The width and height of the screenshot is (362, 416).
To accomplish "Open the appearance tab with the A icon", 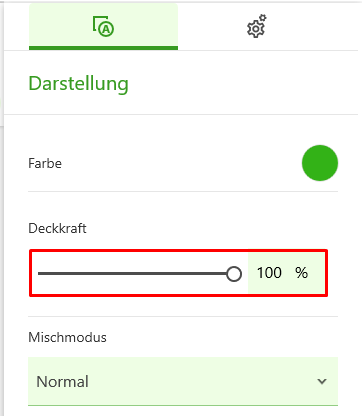I will [103, 26].
